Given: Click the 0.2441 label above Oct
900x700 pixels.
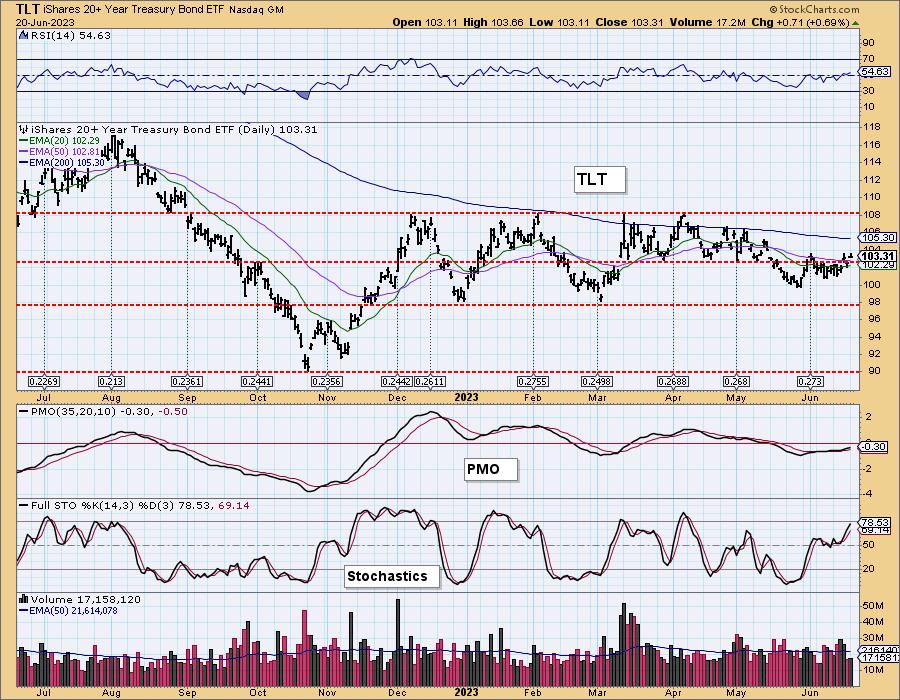Looking at the screenshot, I should point(257,382).
